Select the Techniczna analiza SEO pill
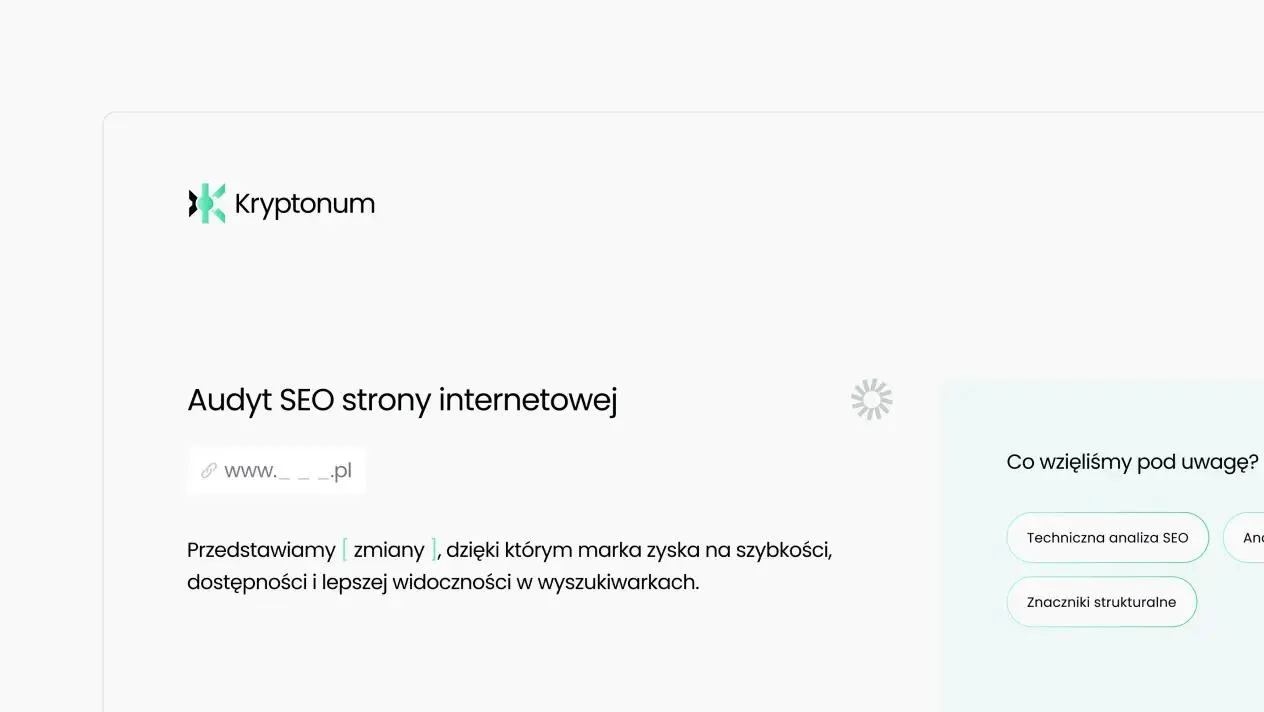 (x=1107, y=538)
